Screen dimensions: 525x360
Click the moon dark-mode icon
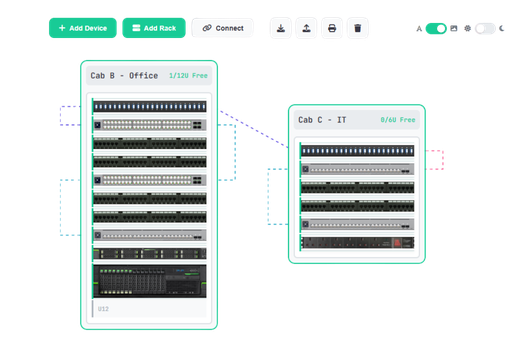(x=502, y=28)
